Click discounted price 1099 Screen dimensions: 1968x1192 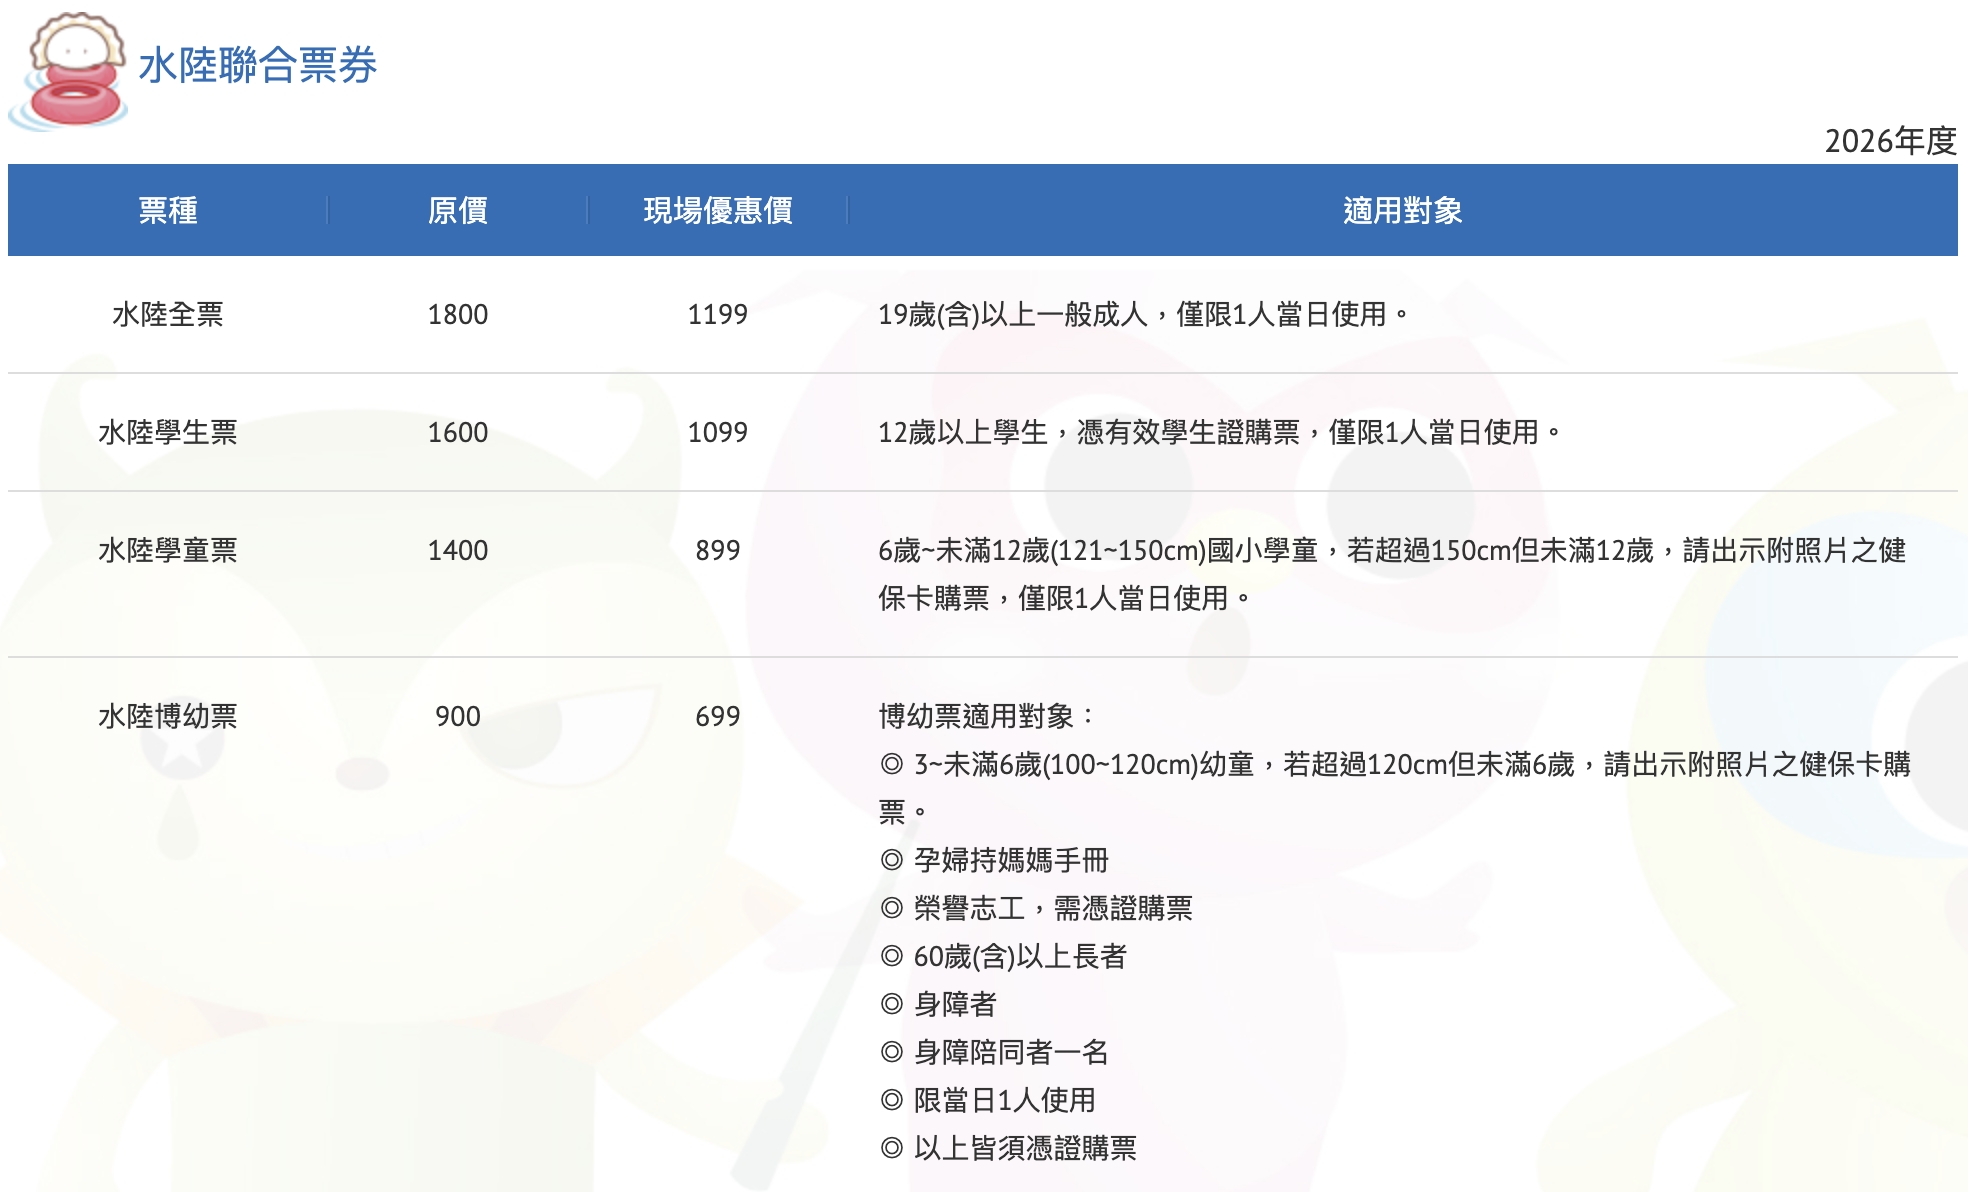(718, 433)
